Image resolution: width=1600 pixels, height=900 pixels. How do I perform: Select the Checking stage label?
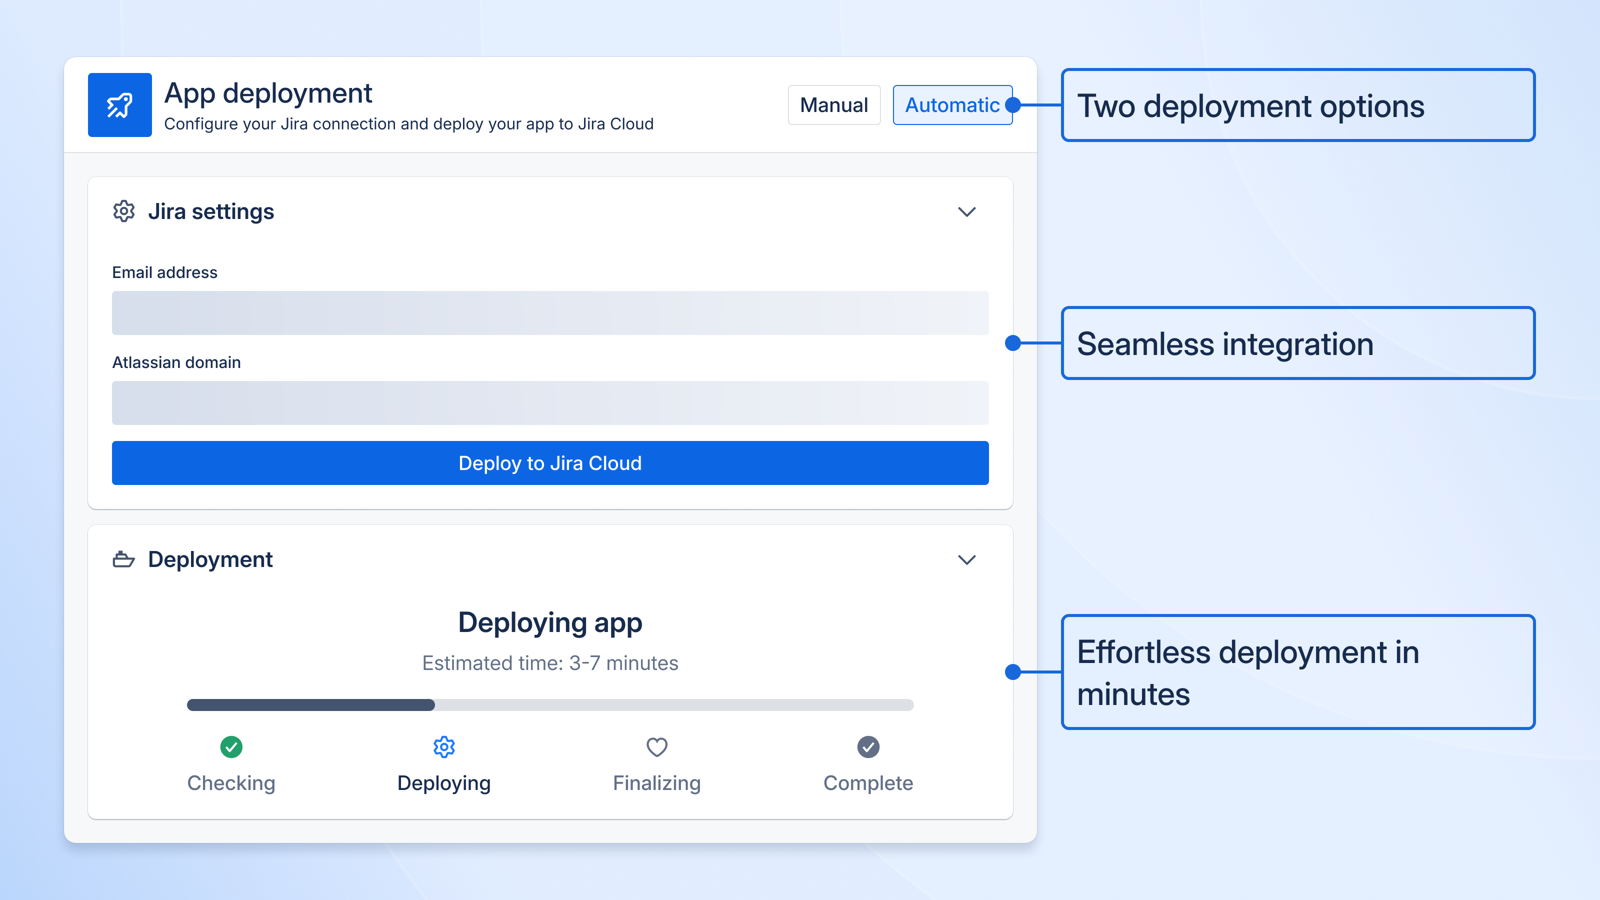point(231,783)
